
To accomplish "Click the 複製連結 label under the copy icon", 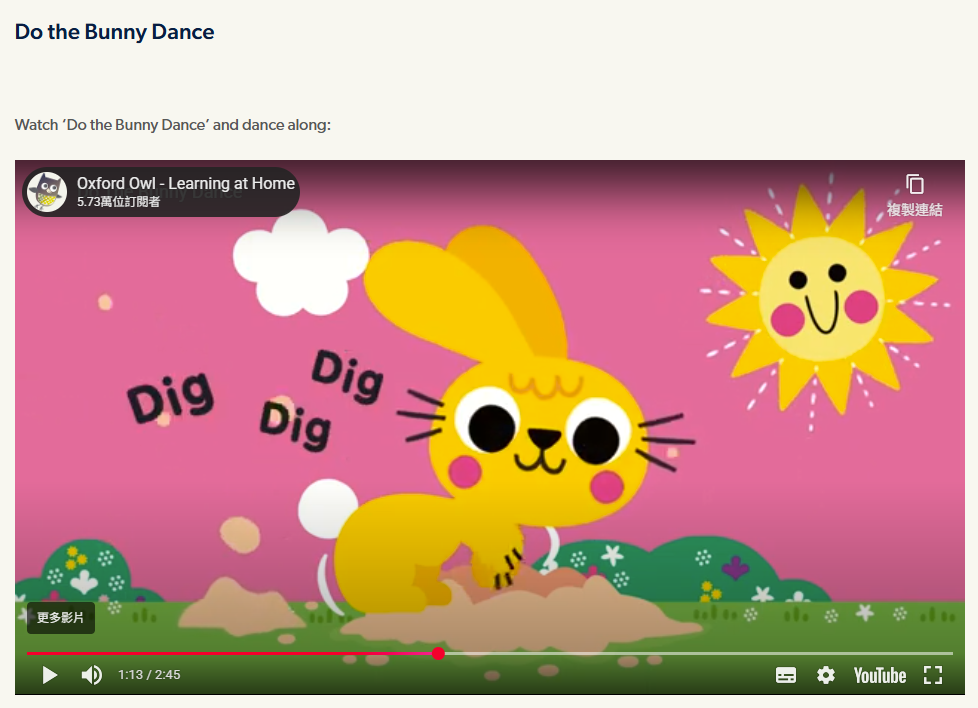I will click(x=914, y=210).
